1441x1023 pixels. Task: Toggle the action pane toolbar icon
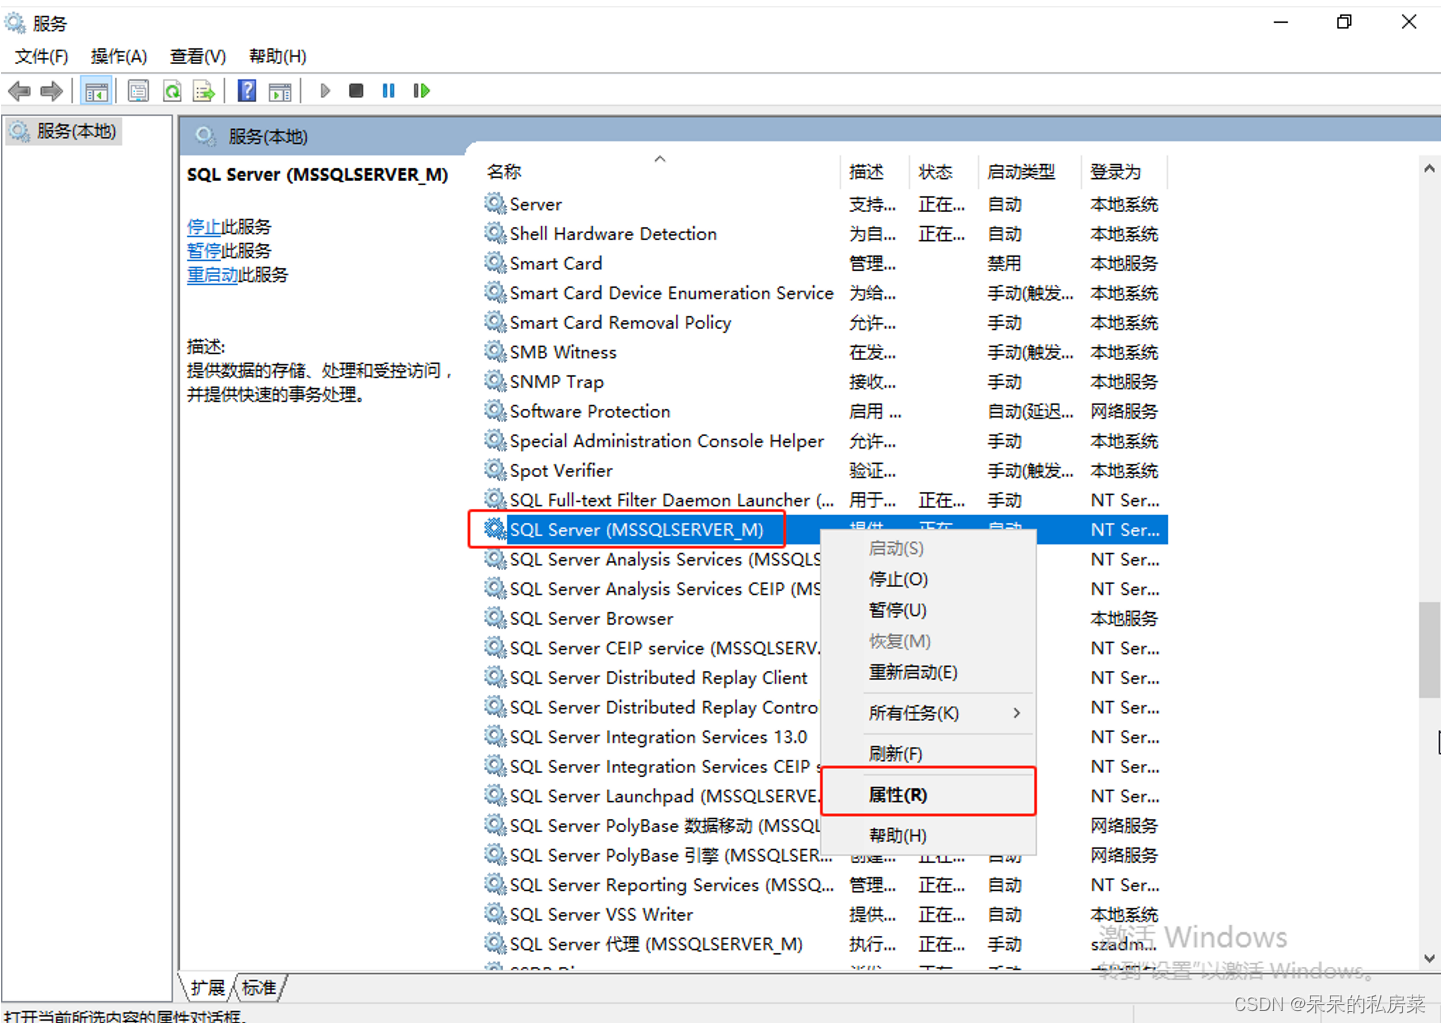pos(280,91)
